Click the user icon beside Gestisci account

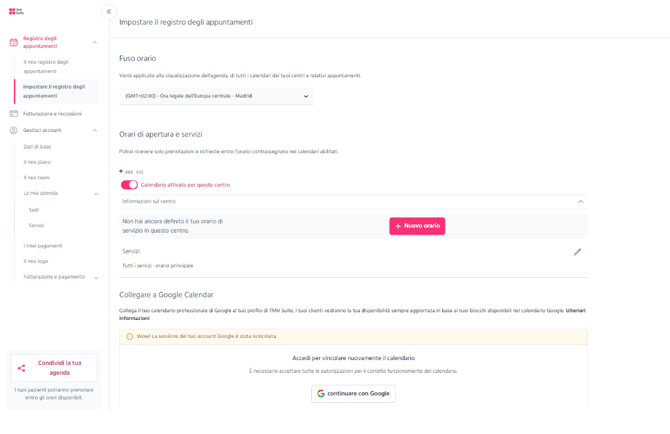(13, 130)
